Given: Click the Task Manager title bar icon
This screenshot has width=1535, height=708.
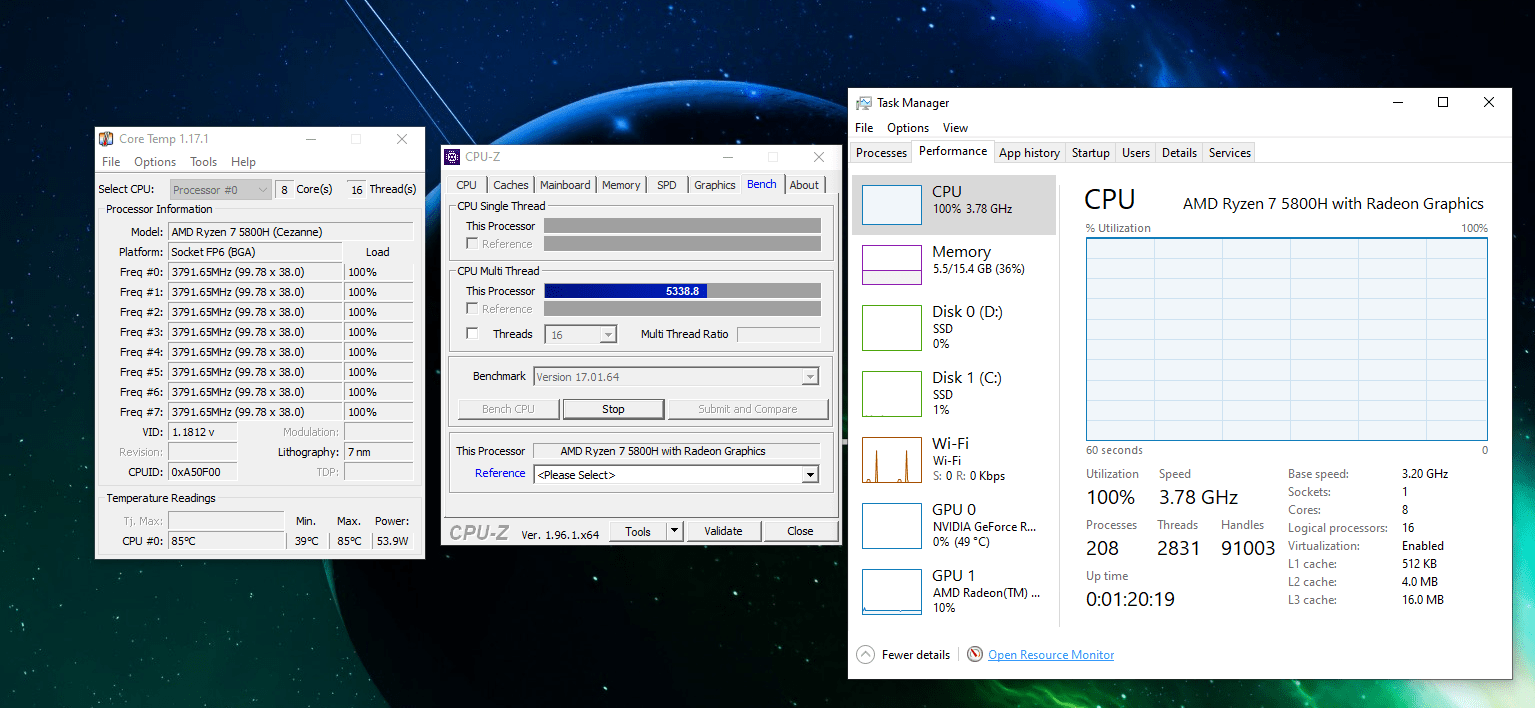Looking at the screenshot, I should click(864, 103).
